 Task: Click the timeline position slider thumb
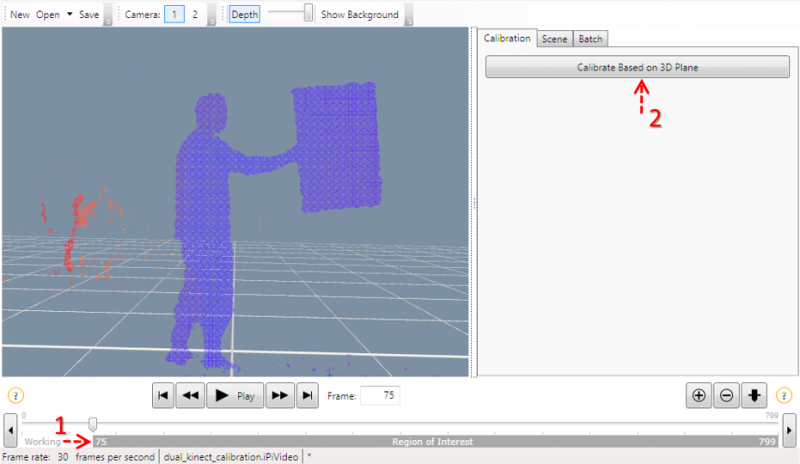pyautogui.click(x=92, y=424)
